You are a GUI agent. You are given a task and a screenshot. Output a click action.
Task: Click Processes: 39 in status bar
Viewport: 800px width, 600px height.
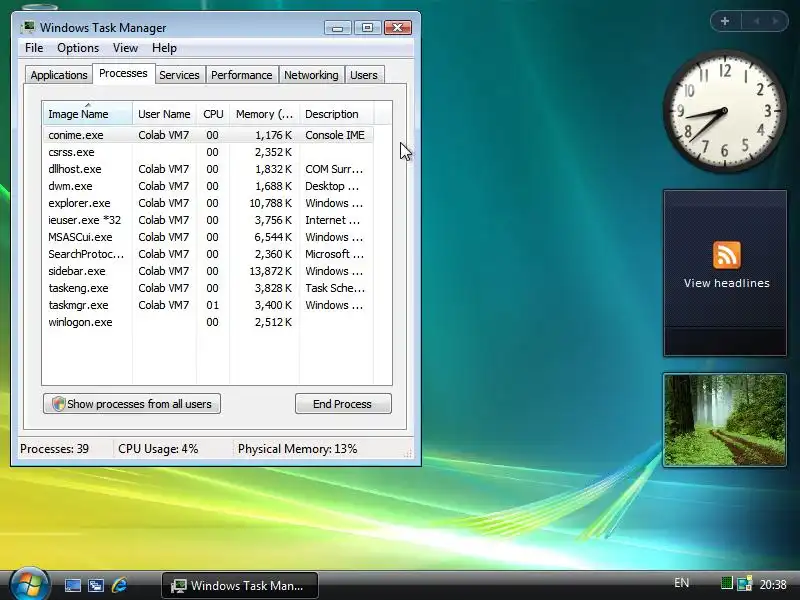tap(54, 449)
